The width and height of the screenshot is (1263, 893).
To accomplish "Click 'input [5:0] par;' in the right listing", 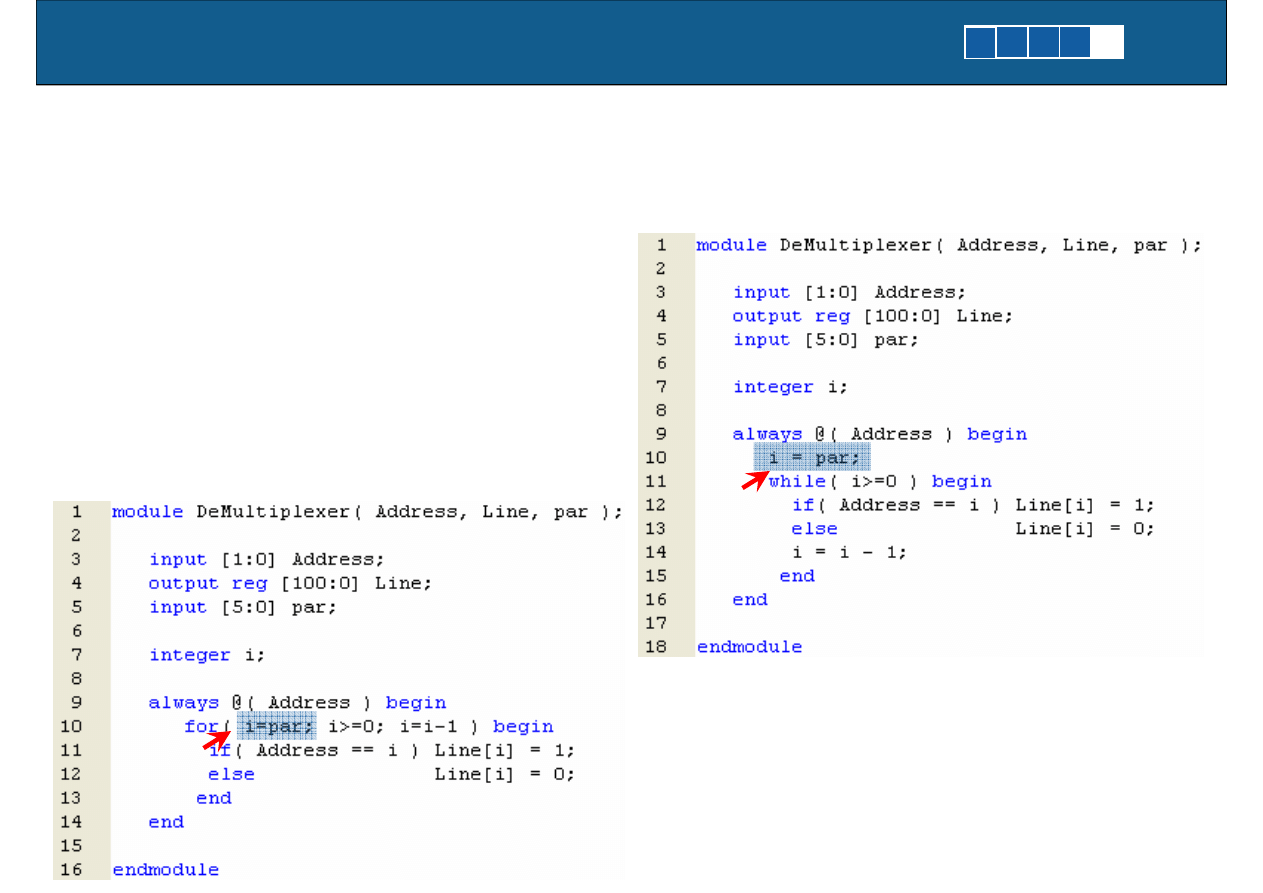I will [825, 340].
